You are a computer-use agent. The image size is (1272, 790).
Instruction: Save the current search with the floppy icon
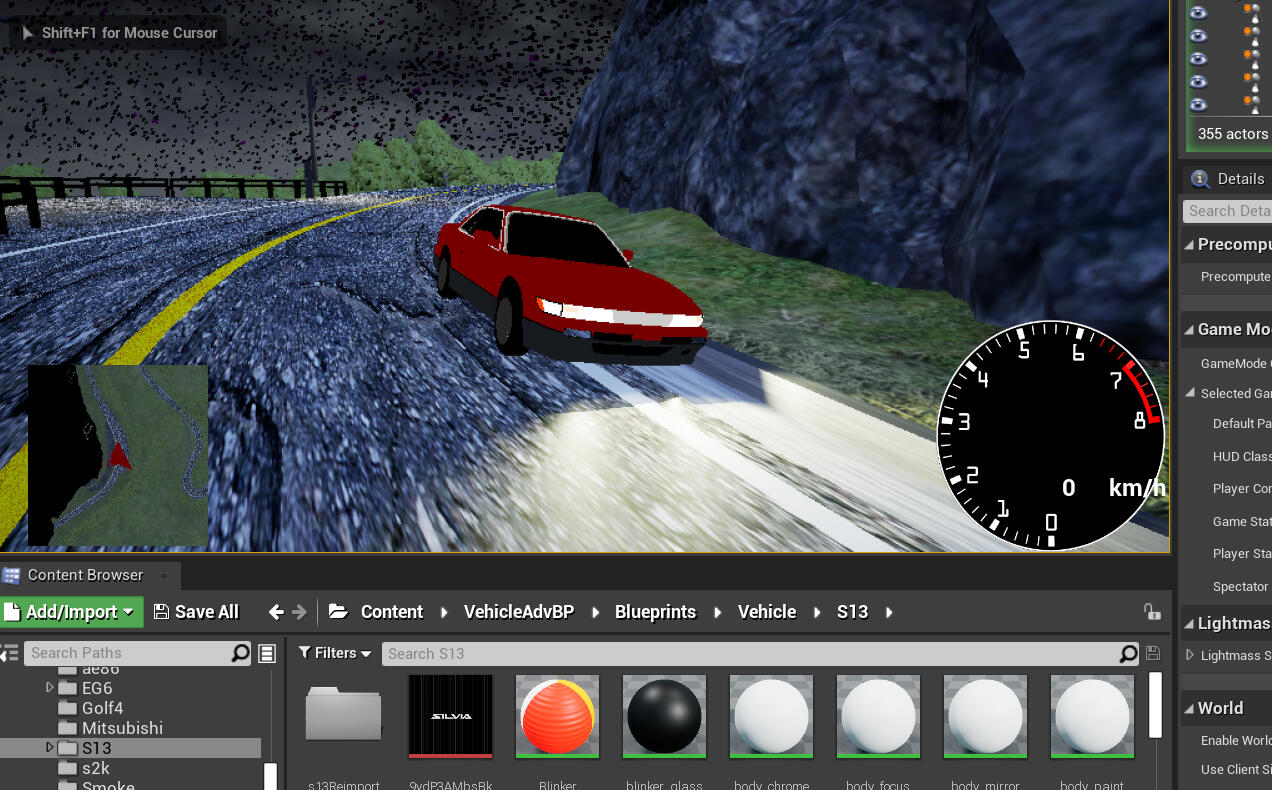(x=1153, y=654)
